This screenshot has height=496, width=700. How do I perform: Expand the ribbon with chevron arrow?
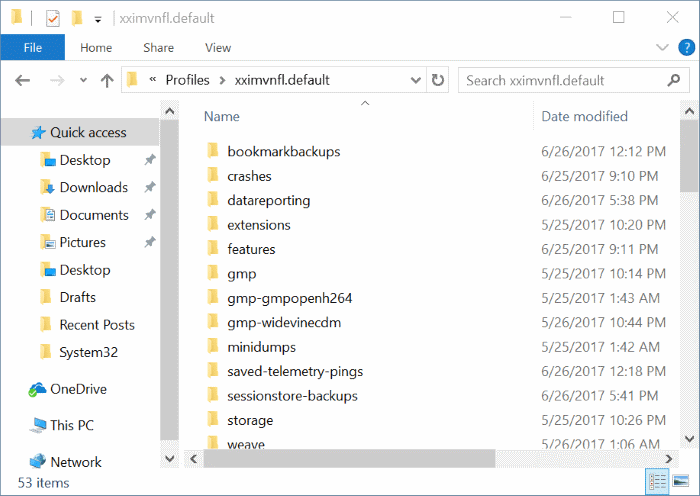coord(663,47)
